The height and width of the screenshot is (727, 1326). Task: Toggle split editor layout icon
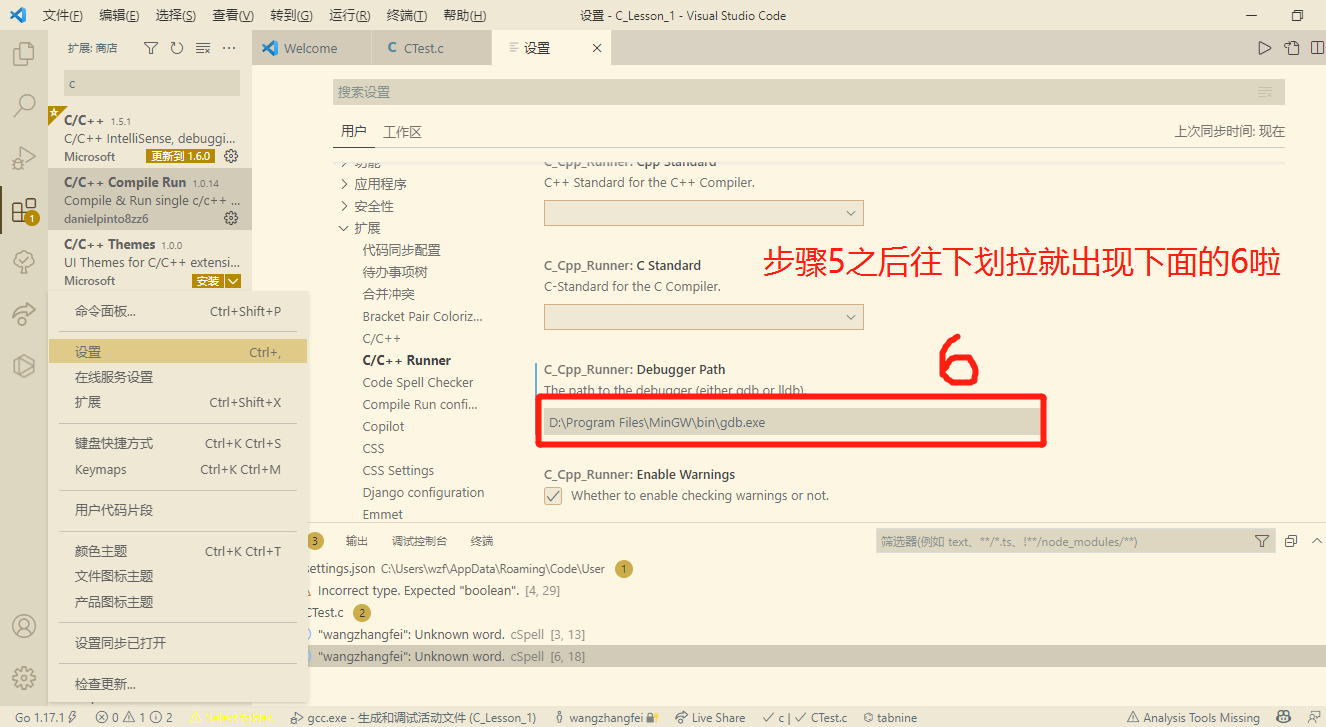(1317, 48)
